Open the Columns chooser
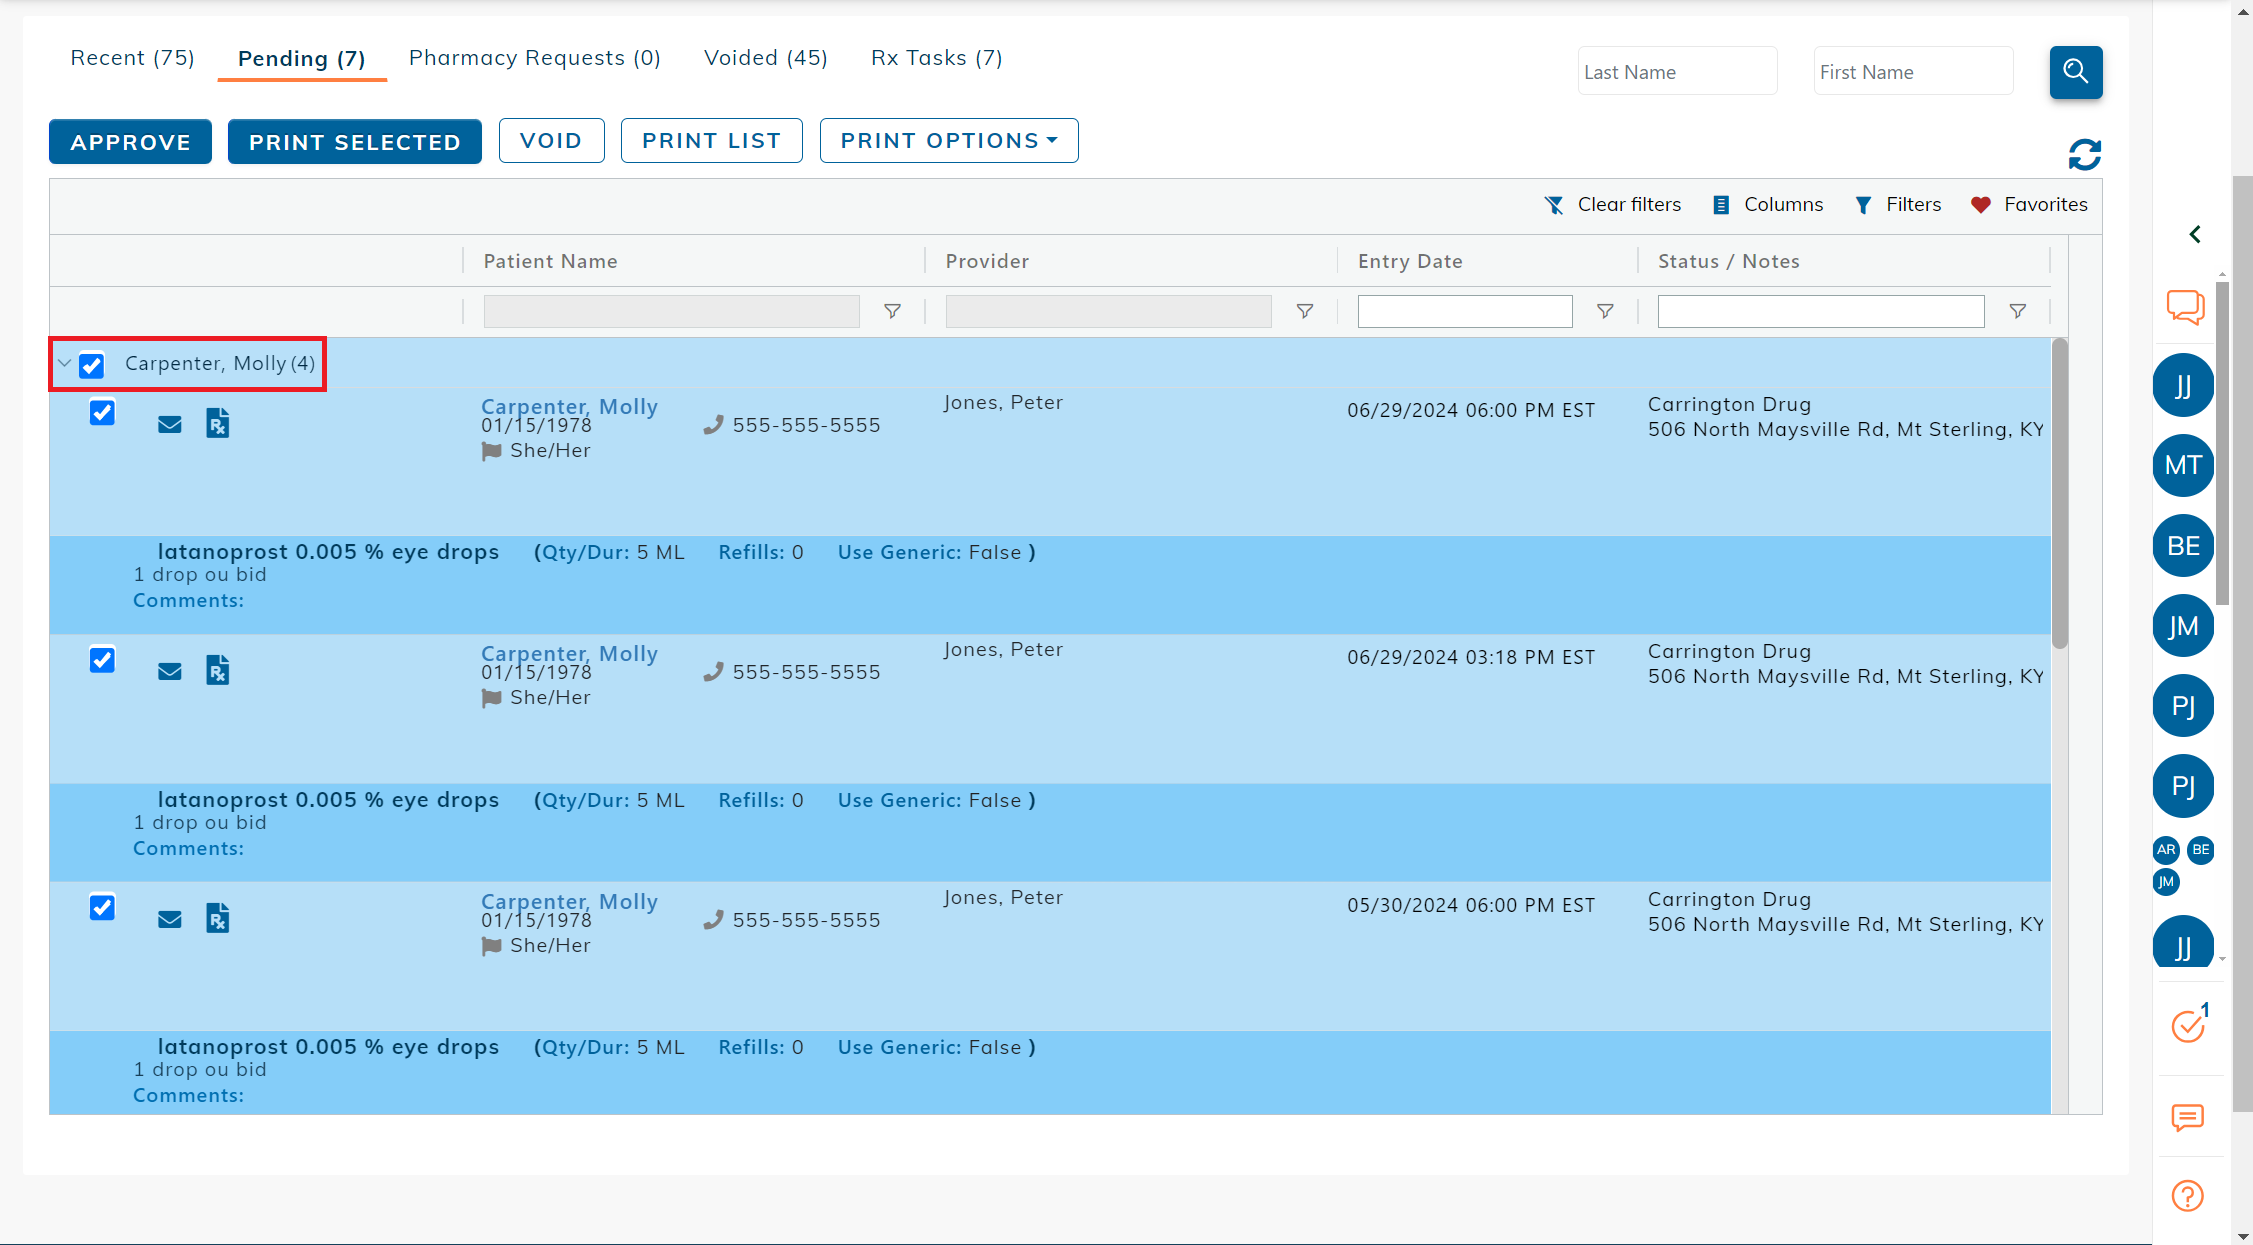2253x1245 pixels. coord(1768,205)
